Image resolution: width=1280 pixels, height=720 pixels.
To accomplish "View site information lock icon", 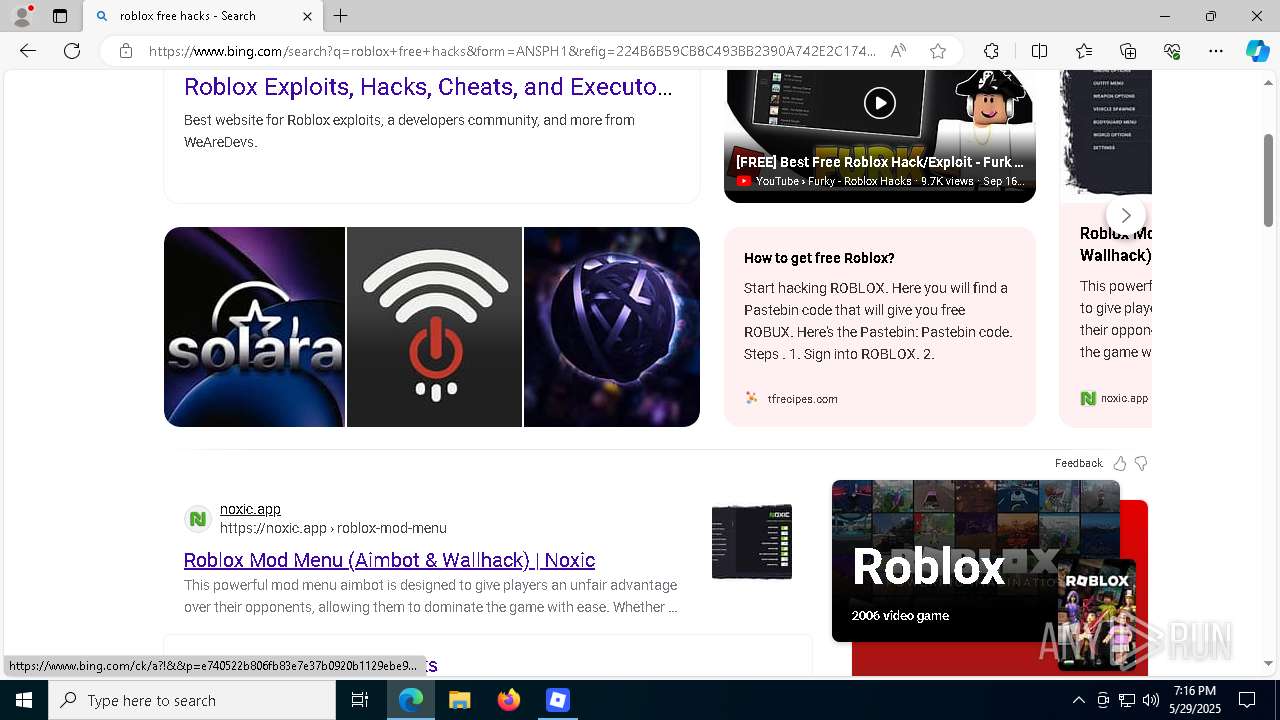I will click(126, 51).
